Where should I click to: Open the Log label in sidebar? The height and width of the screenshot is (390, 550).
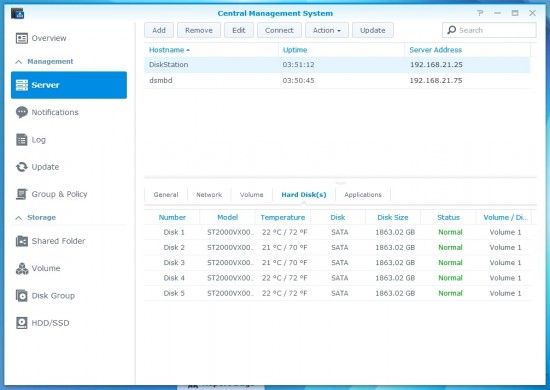pyautogui.click(x=39, y=140)
